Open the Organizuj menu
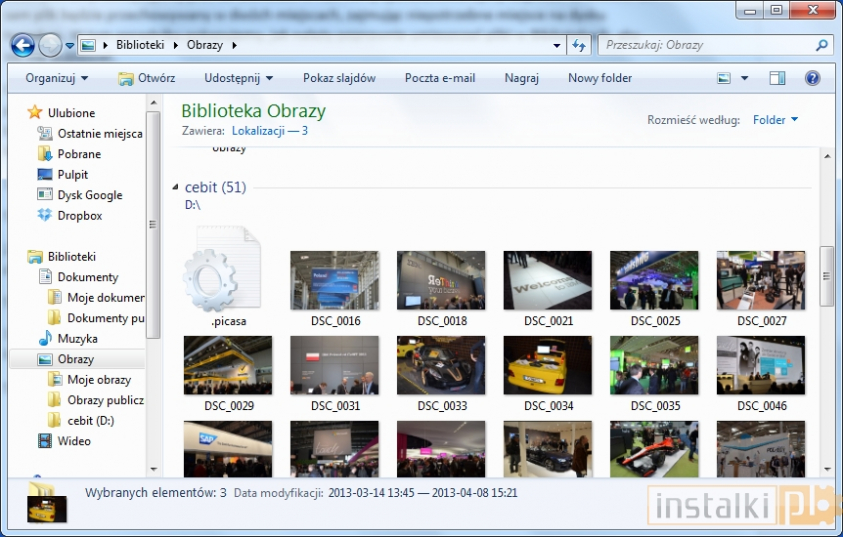Image resolution: width=843 pixels, height=537 pixels. coord(56,78)
